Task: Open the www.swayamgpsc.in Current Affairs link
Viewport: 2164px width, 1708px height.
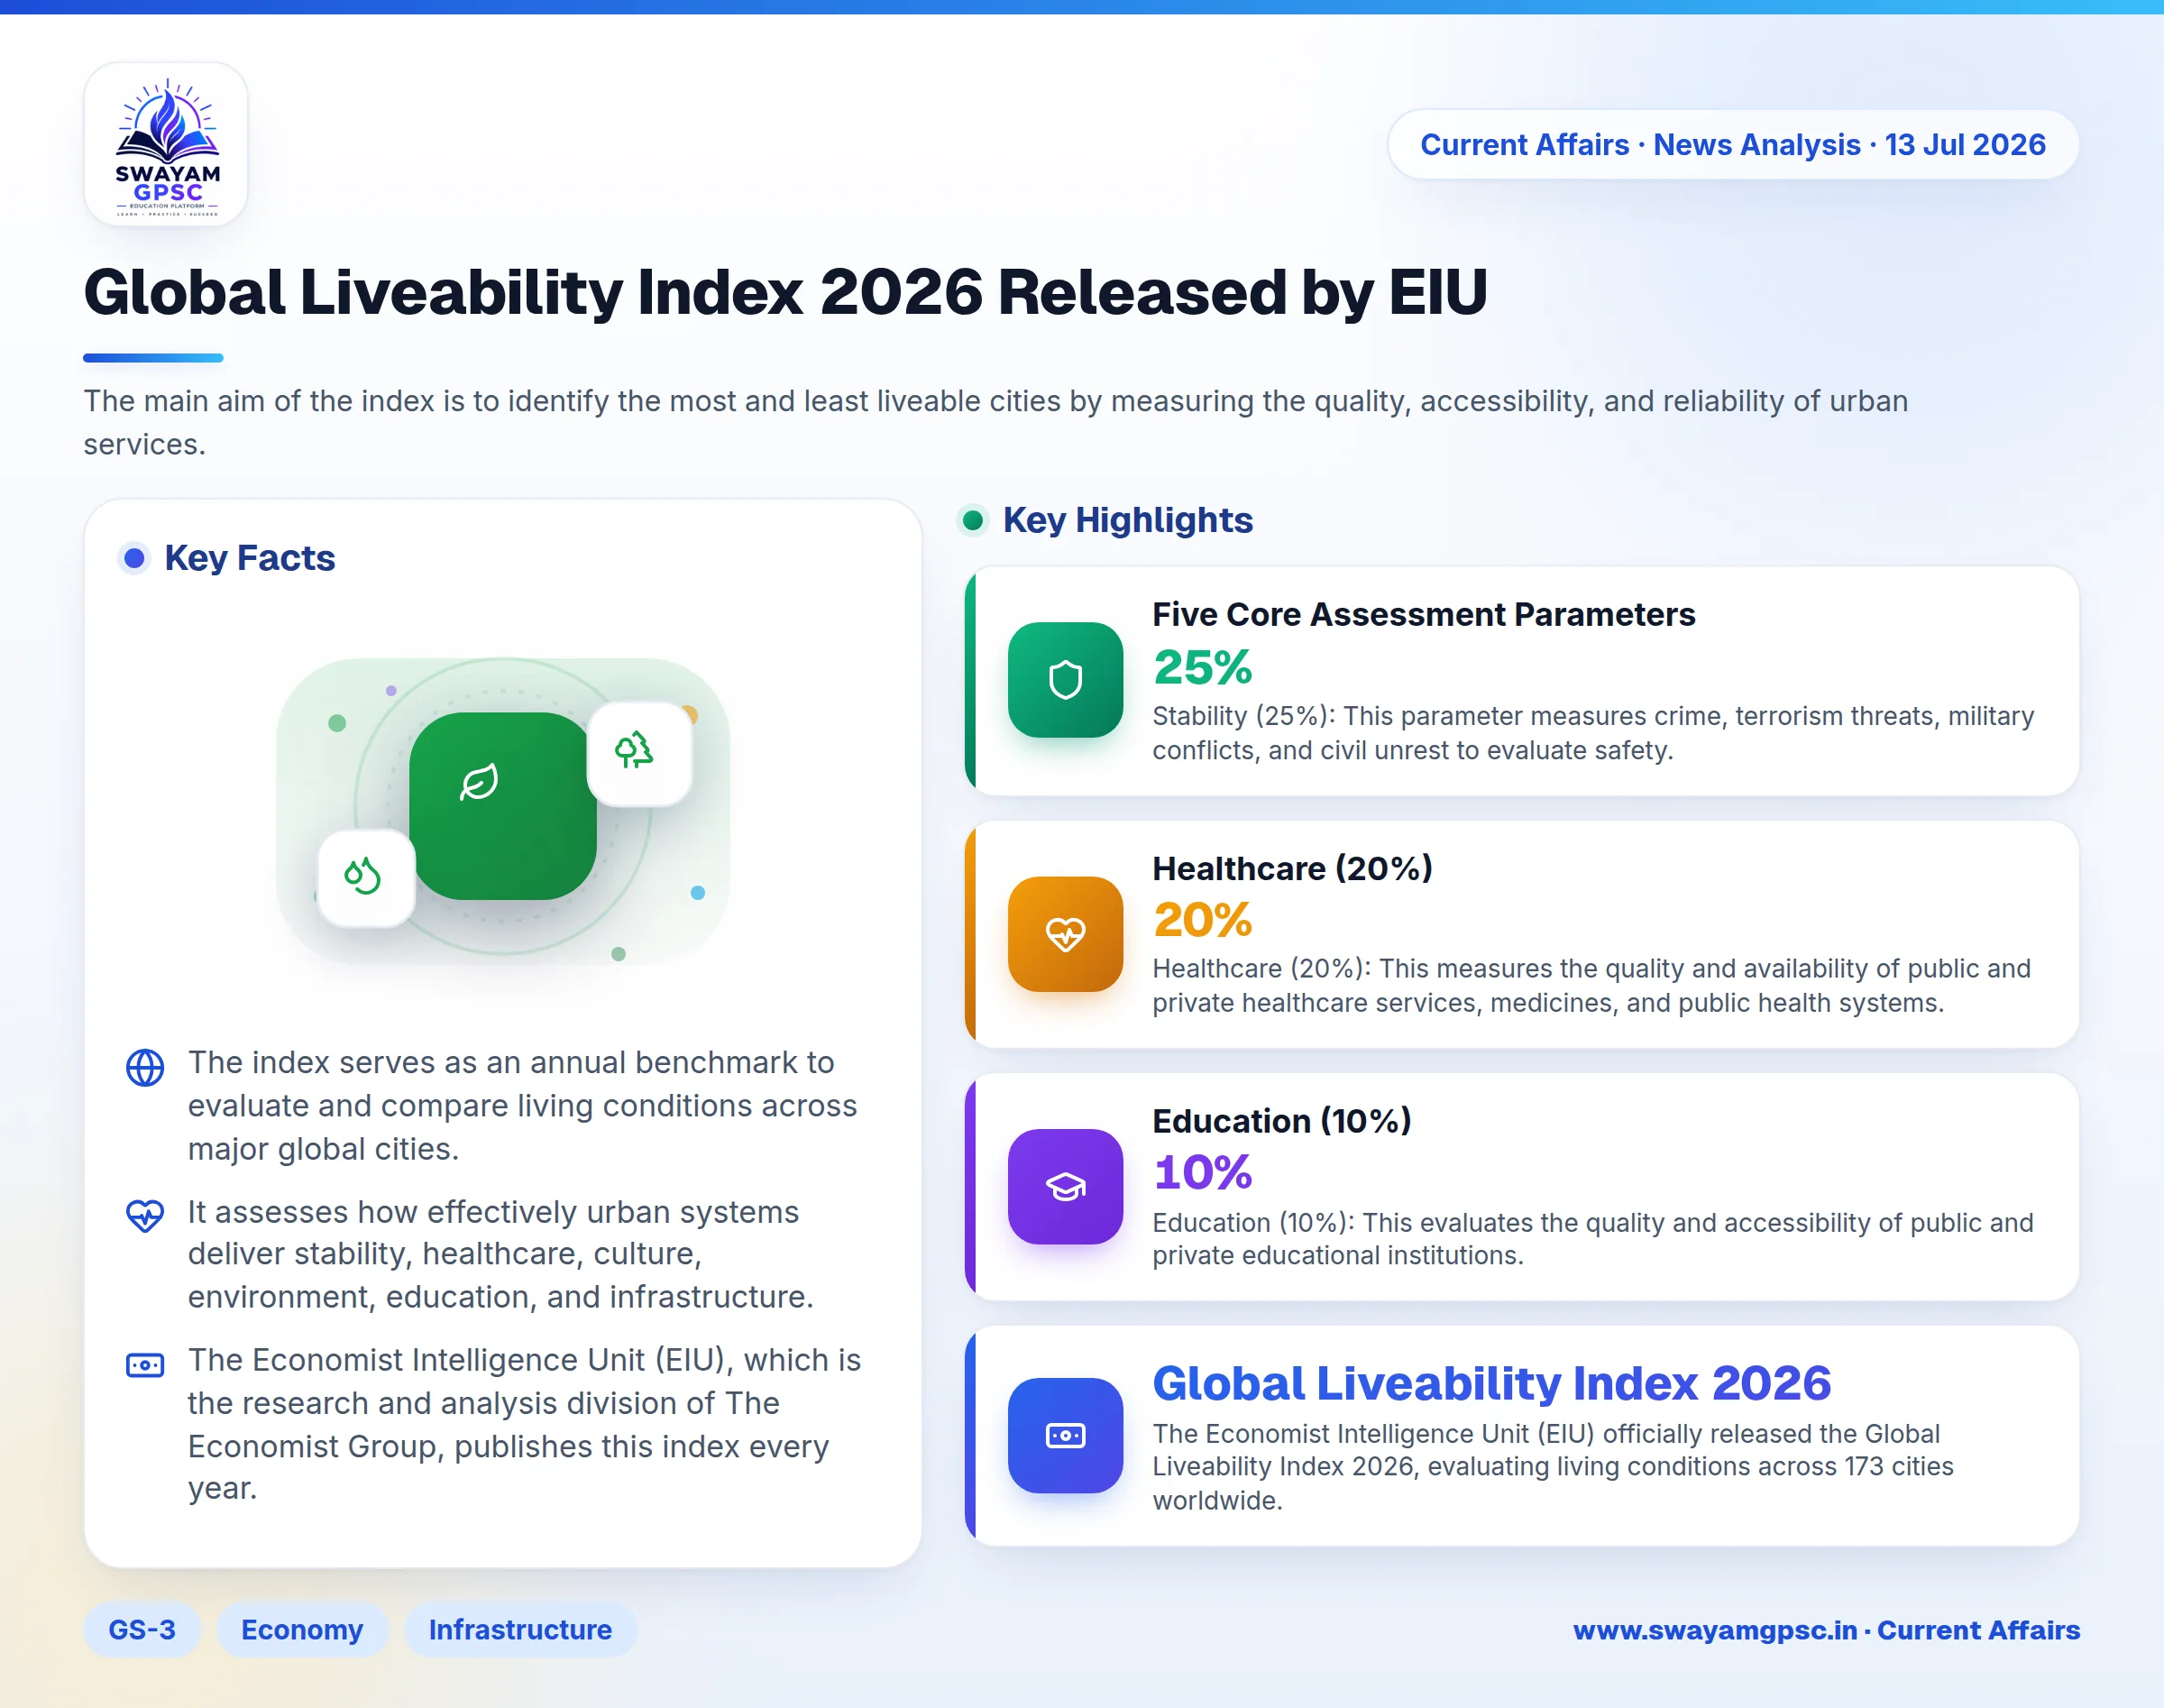Action: coord(1826,1630)
